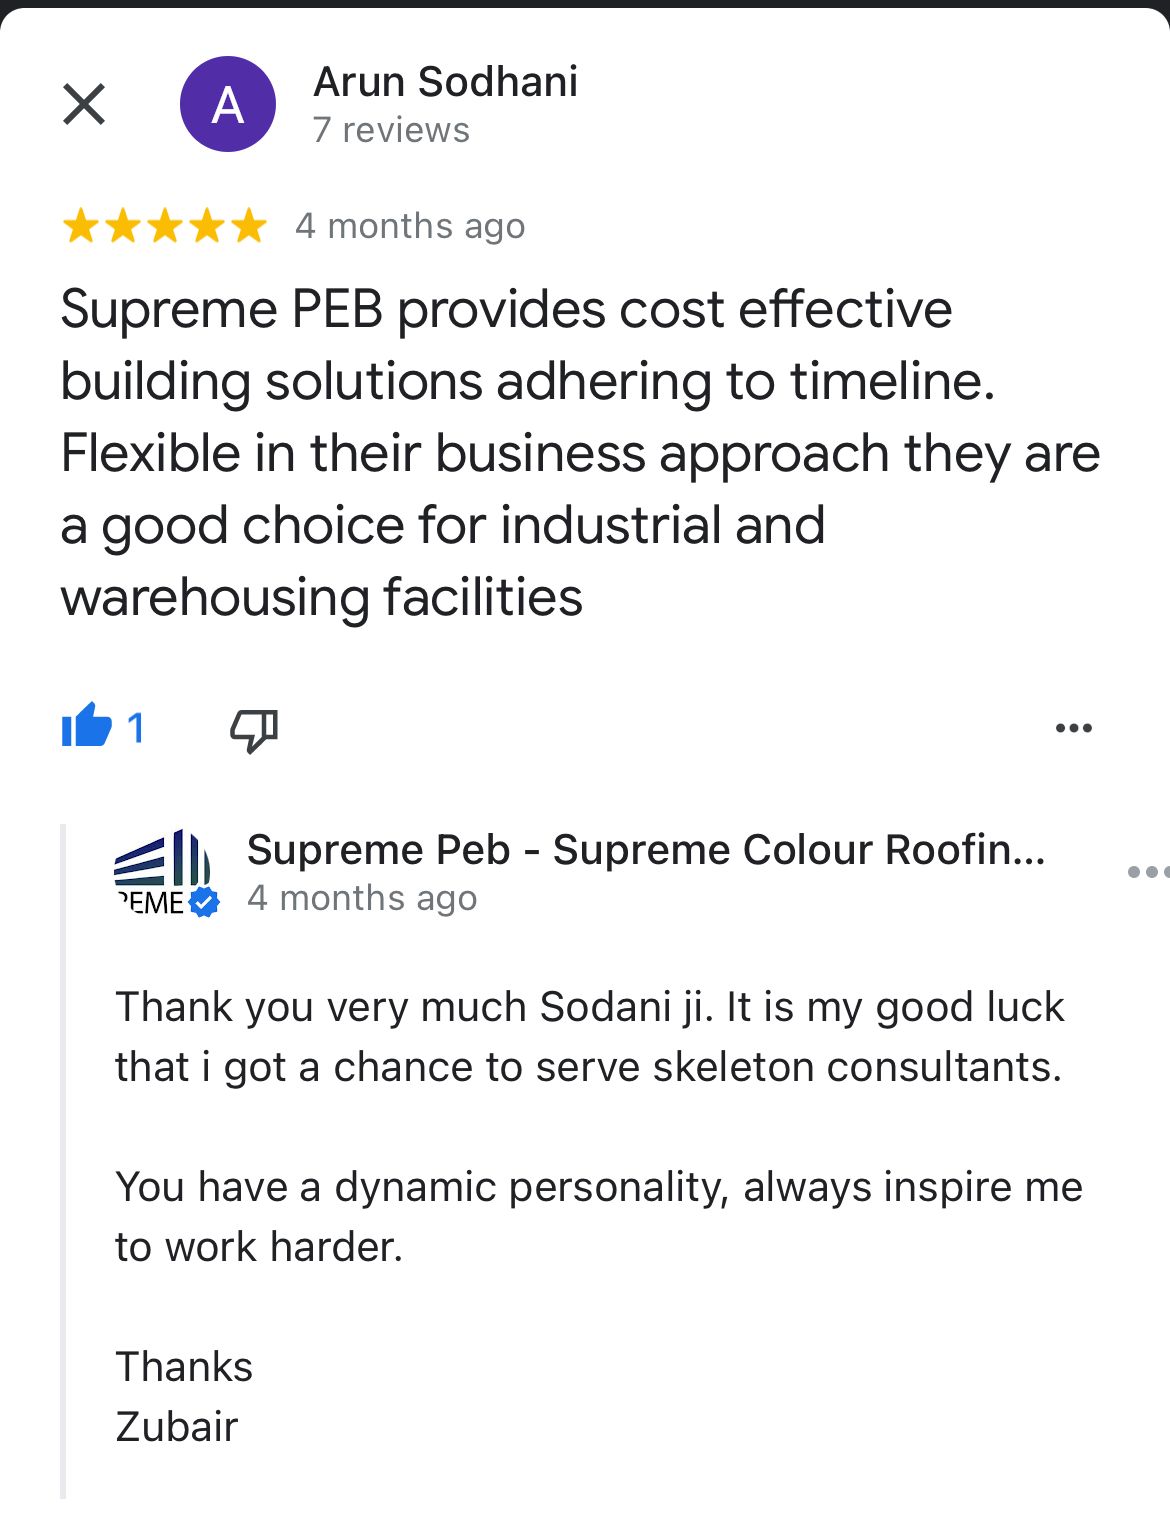Close the review detail panel

(x=84, y=104)
